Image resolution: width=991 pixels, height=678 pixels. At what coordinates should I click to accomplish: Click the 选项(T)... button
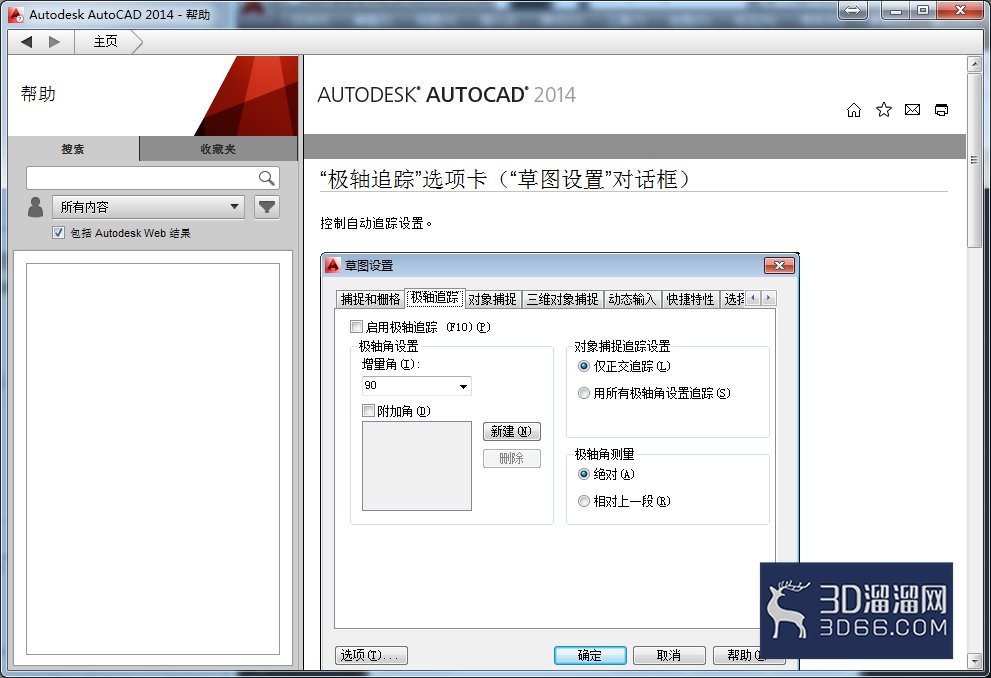(x=372, y=655)
